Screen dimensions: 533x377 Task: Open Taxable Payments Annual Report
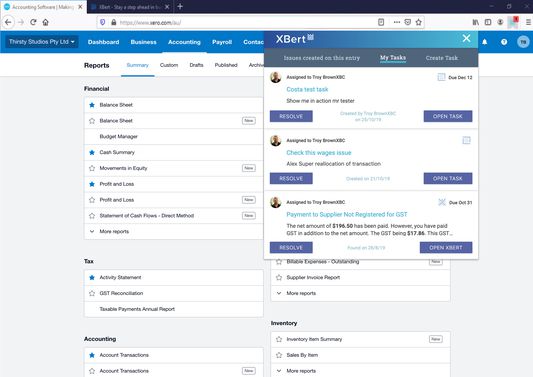point(137,309)
